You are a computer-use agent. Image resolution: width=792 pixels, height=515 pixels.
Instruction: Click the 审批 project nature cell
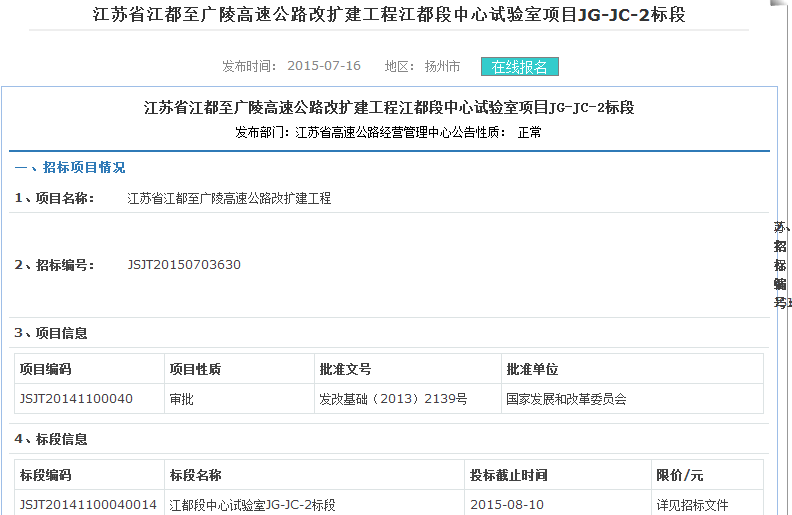click(181, 399)
